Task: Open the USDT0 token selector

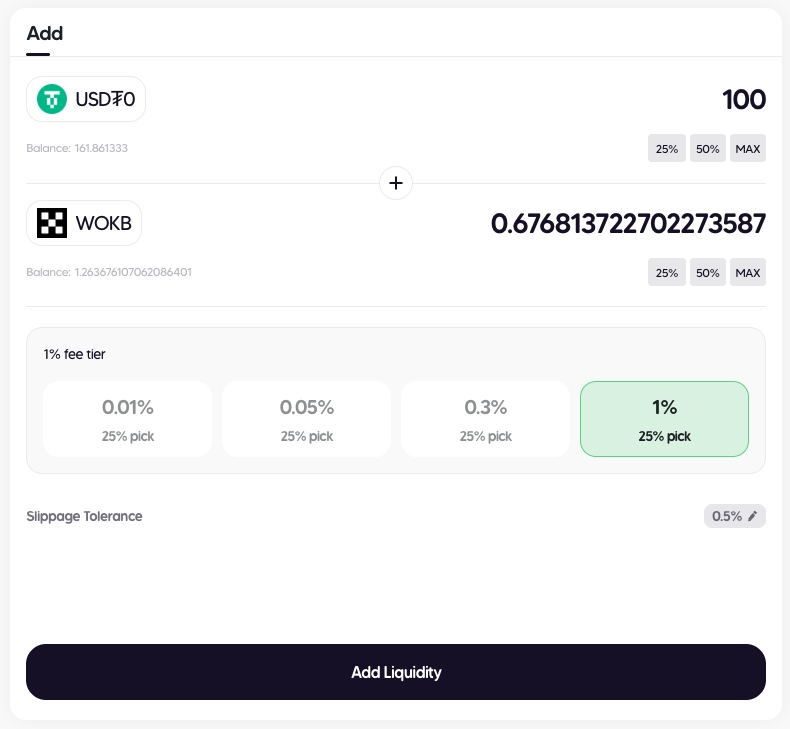Action: tap(86, 99)
